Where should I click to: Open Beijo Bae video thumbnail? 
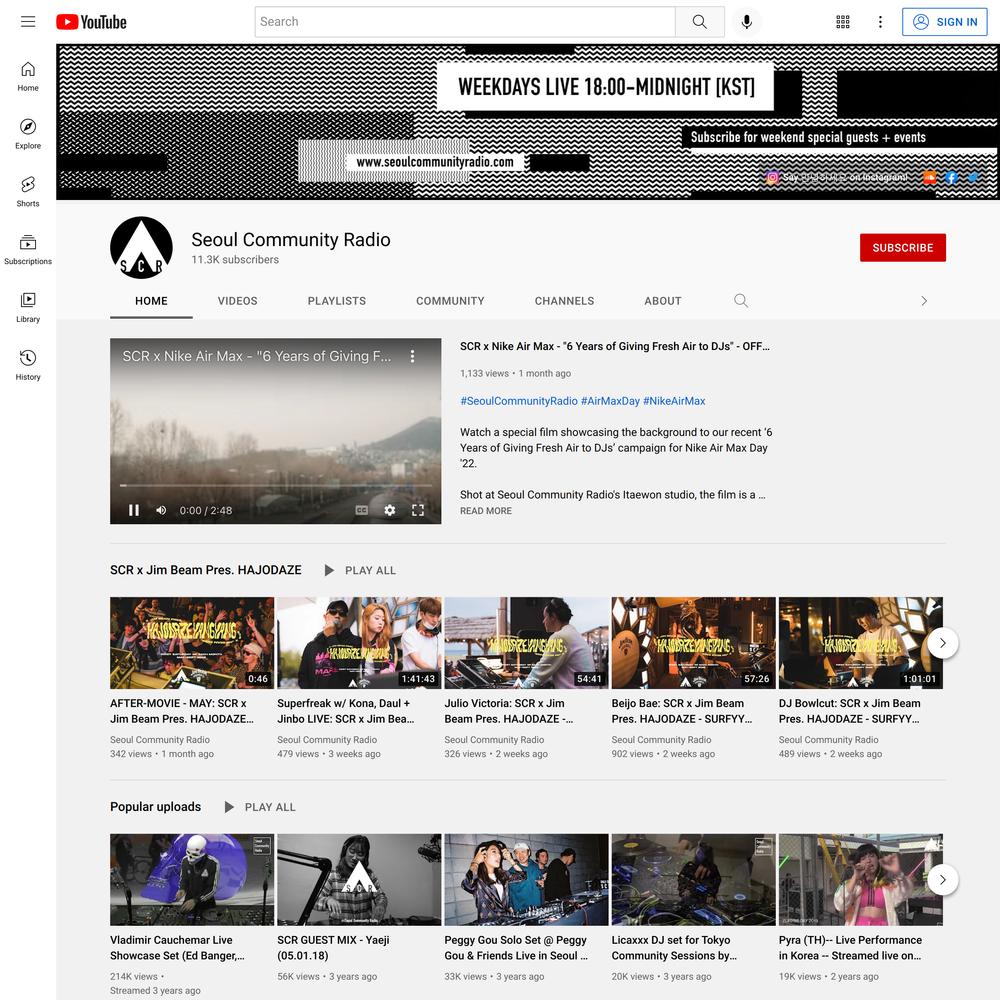tap(693, 643)
